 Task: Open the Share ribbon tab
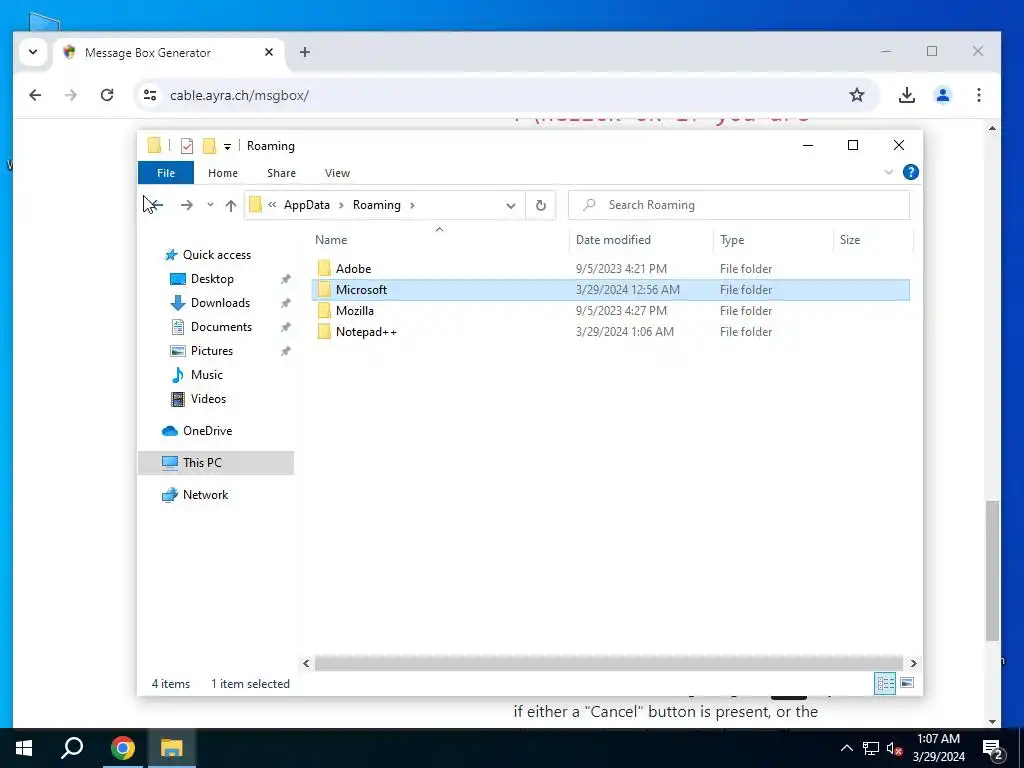[x=281, y=173]
